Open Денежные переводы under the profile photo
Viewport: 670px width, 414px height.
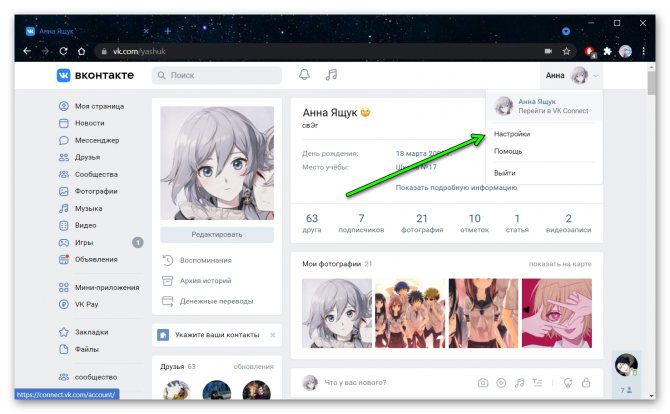pos(216,301)
